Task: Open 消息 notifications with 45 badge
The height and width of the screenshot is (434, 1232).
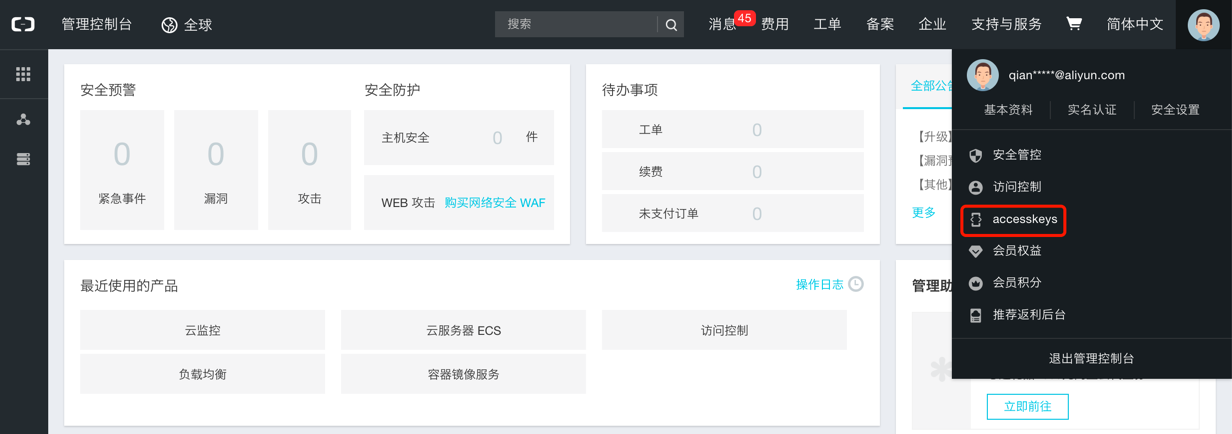Action: (x=723, y=24)
